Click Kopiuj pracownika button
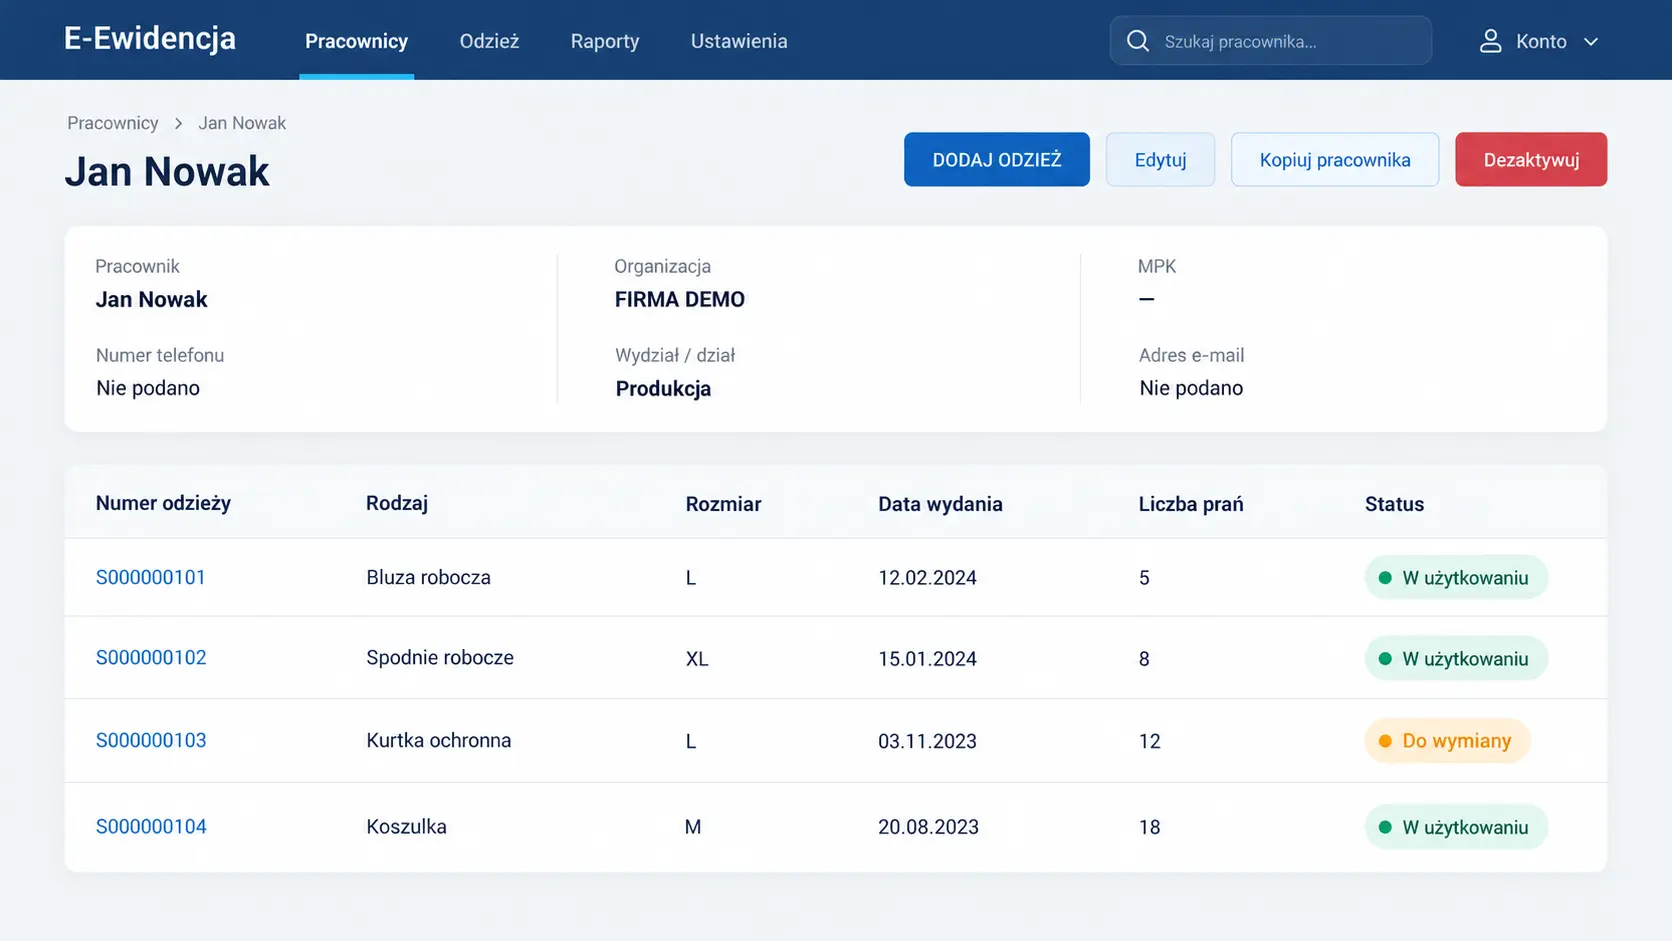Viewport: 1672px width, 941px height. [x=1335, y=160]
